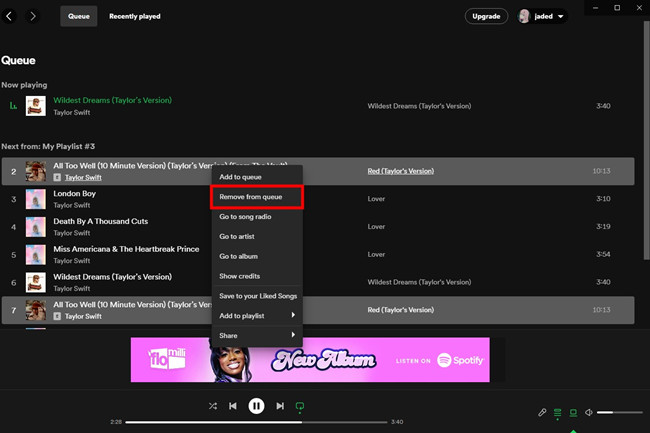
Task: Click the explicit badge in row 2
Action: (x=57, y=177)
